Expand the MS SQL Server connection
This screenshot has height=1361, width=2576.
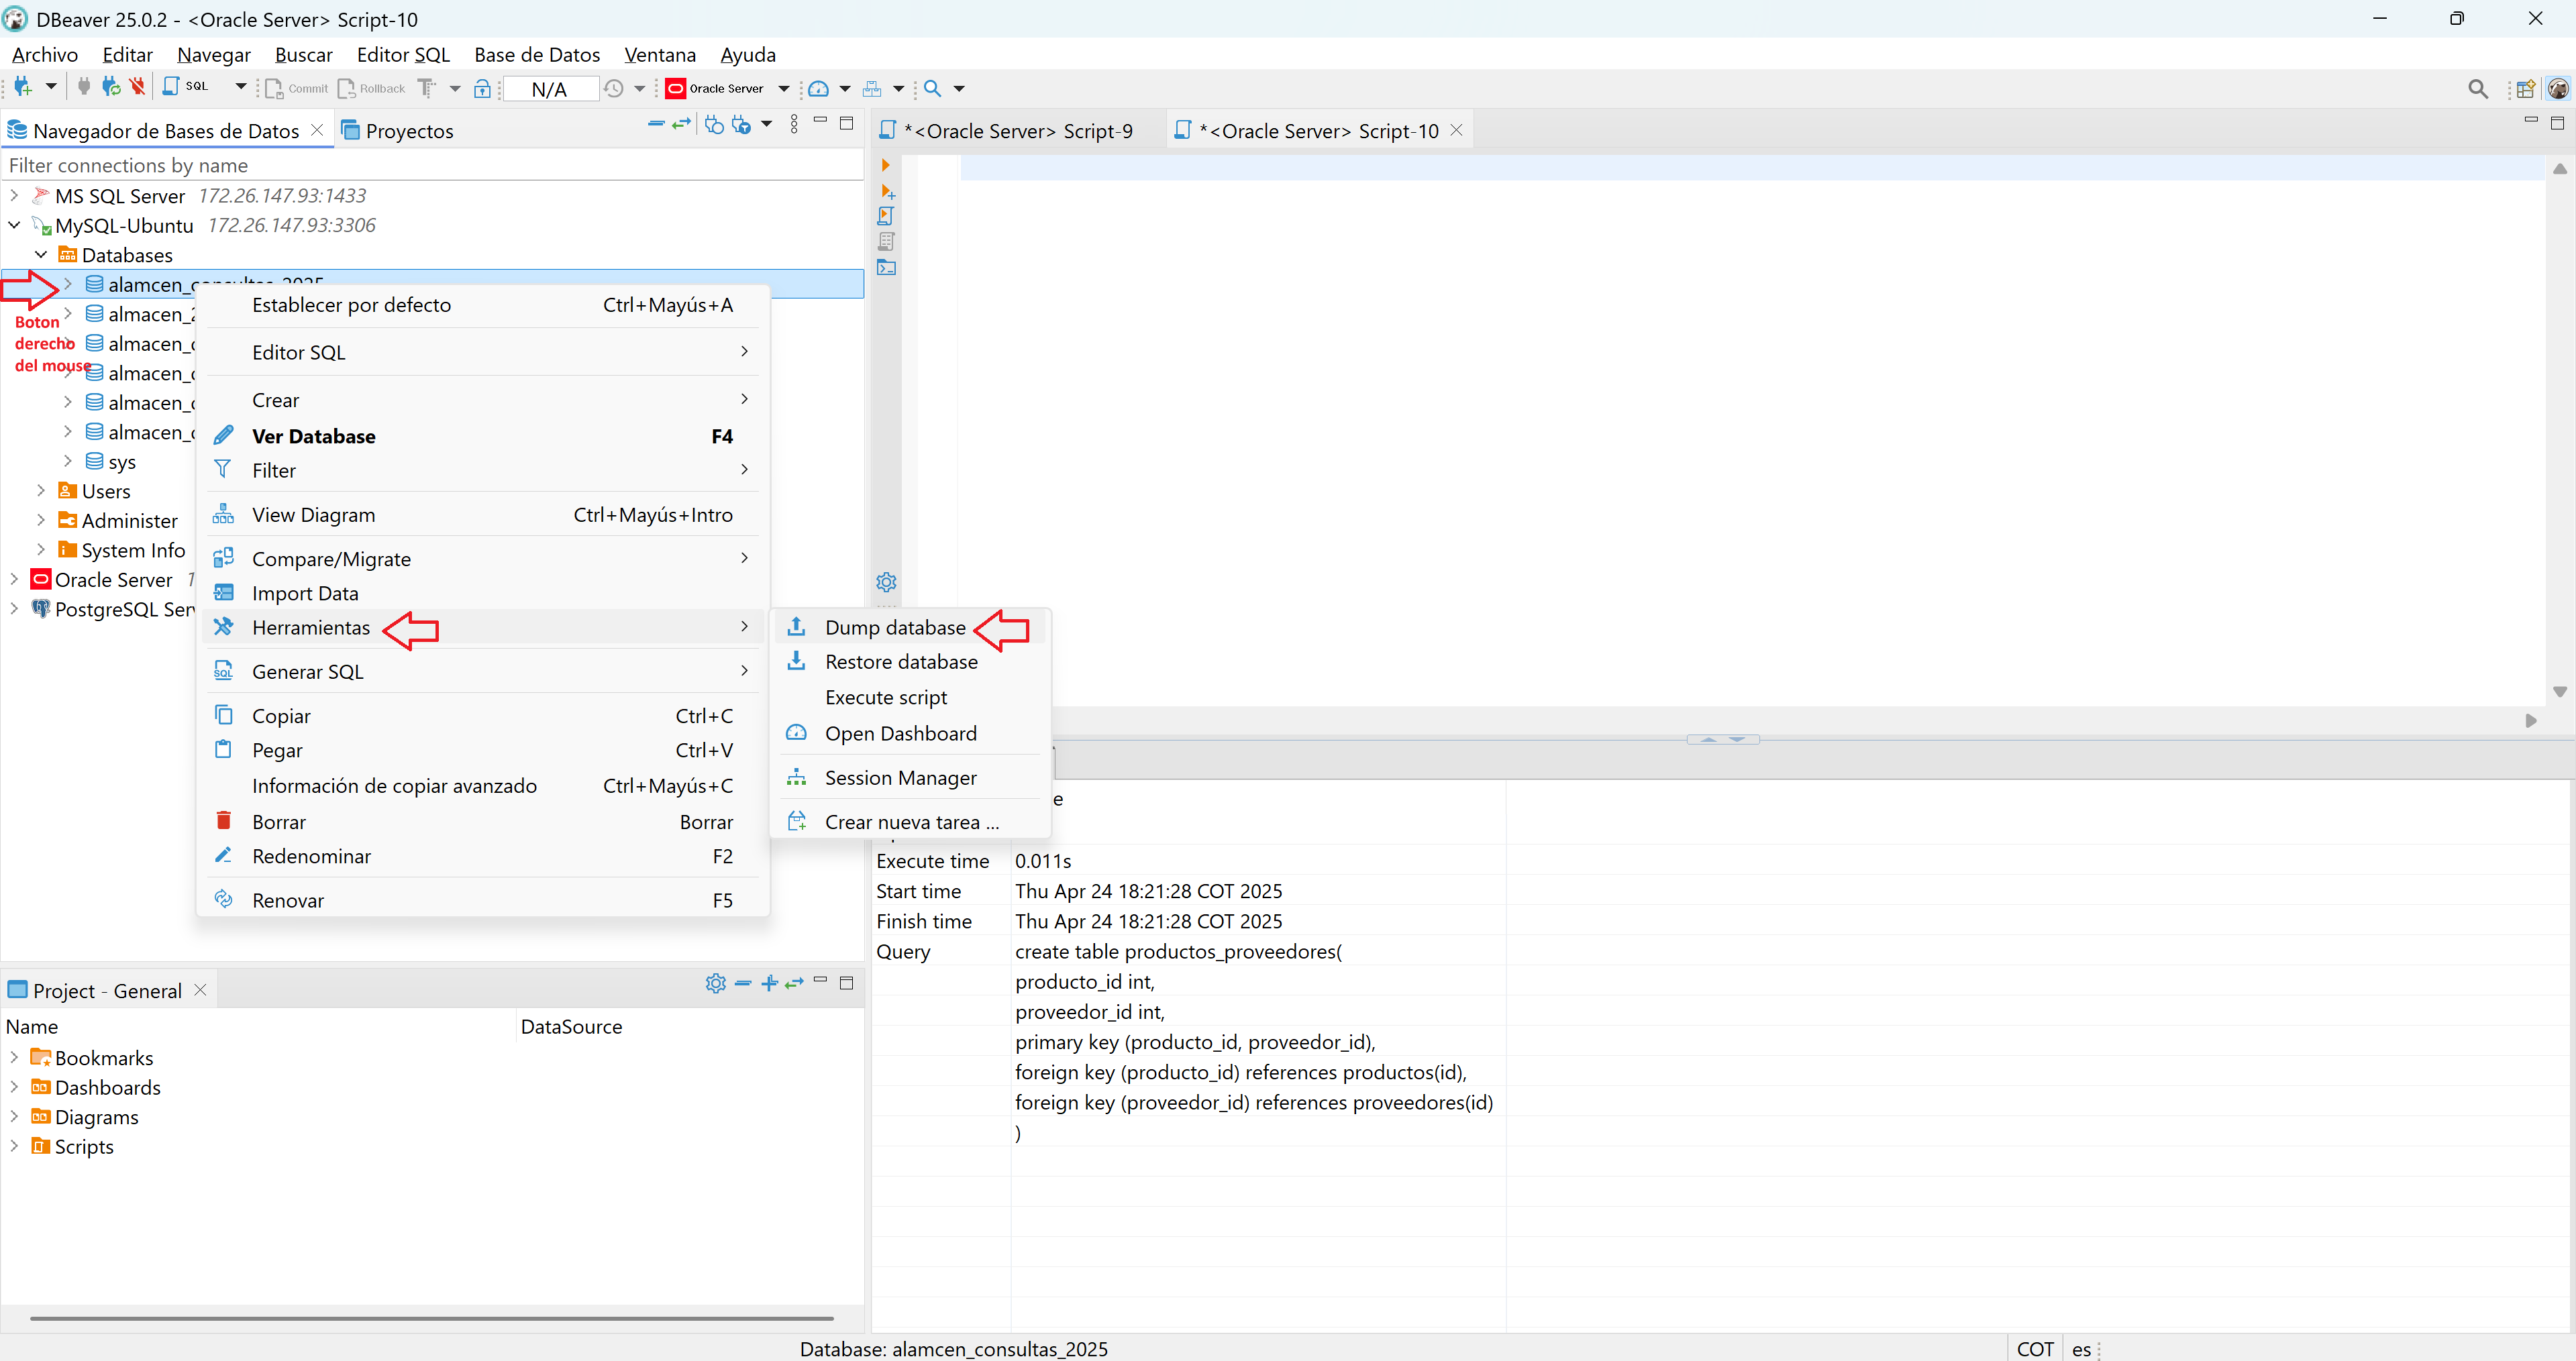coord(14,195)
